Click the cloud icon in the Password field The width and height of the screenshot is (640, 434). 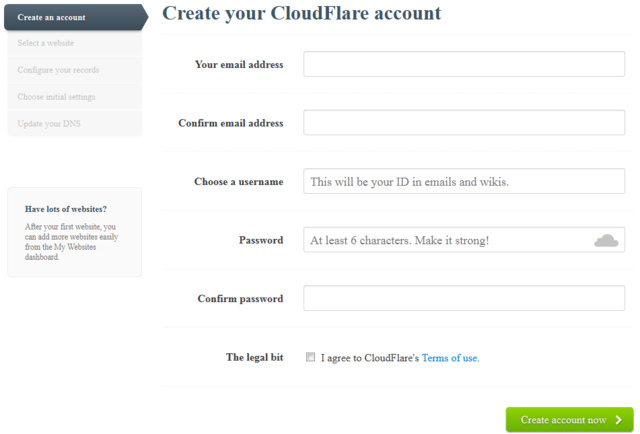click(x=606, y=241)
